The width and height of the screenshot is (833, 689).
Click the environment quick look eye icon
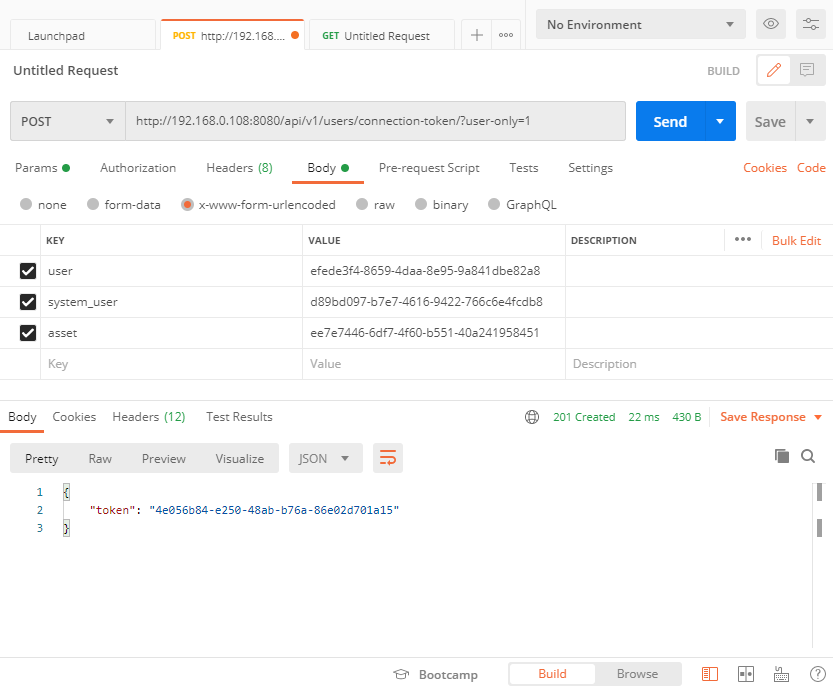(x=770, y=25)
